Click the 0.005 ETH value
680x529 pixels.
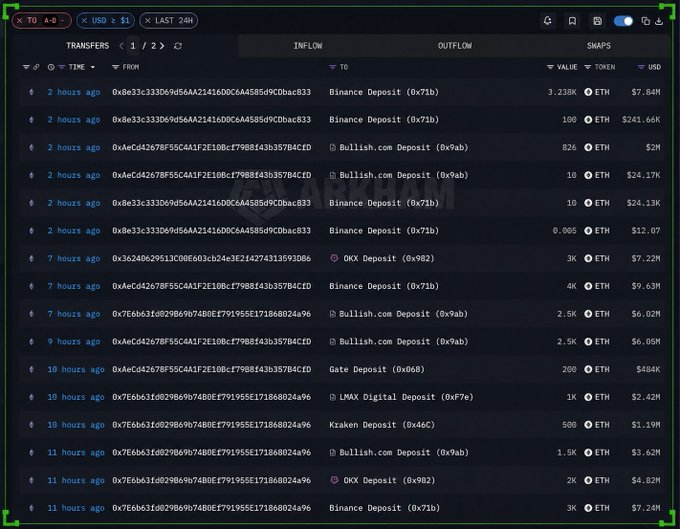click(x=565, y=231)
